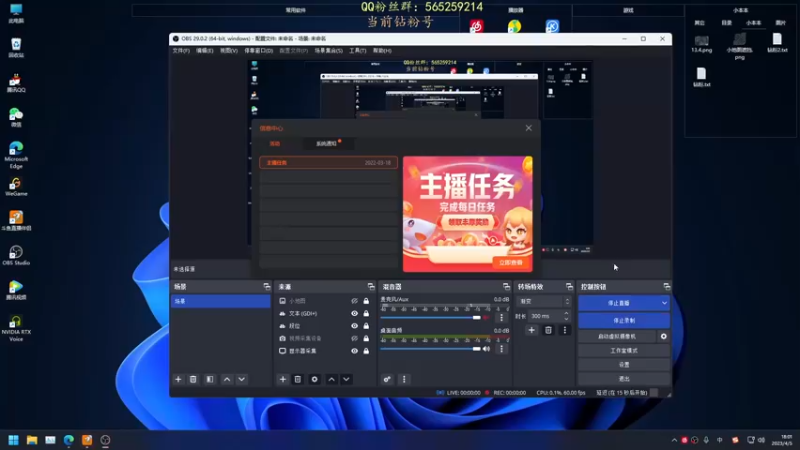Image resolution: width=800 pixels, height=450 pixels.
Task: Remove the transition with the trash icon
Action: pyautogui.click(x=548, y=330)
